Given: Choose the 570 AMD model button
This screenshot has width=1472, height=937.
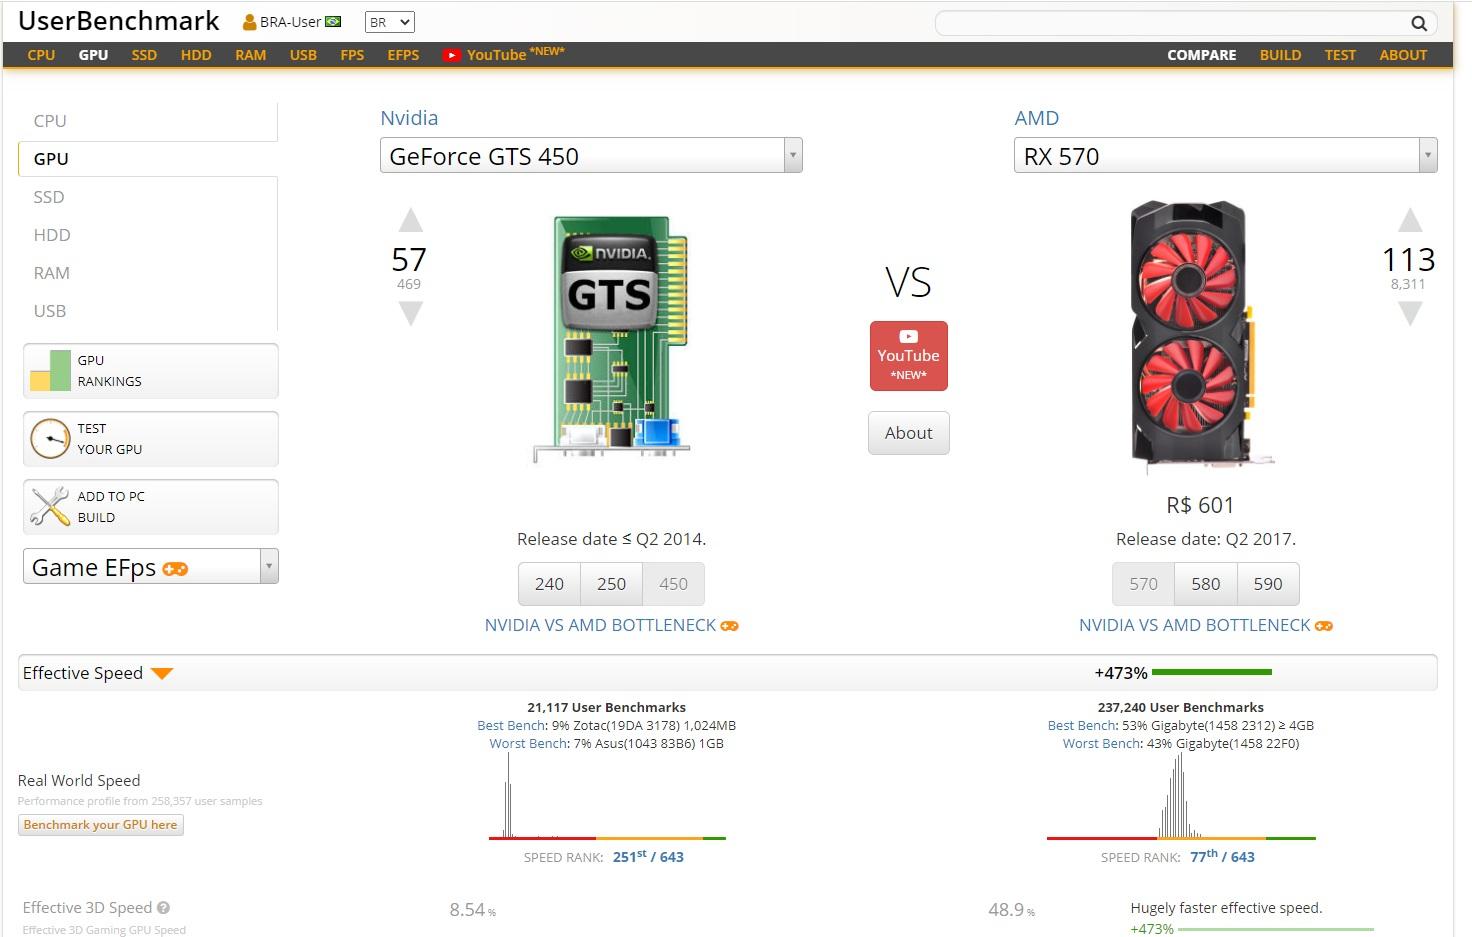Looking at the screenshot, I should 1143,584.
